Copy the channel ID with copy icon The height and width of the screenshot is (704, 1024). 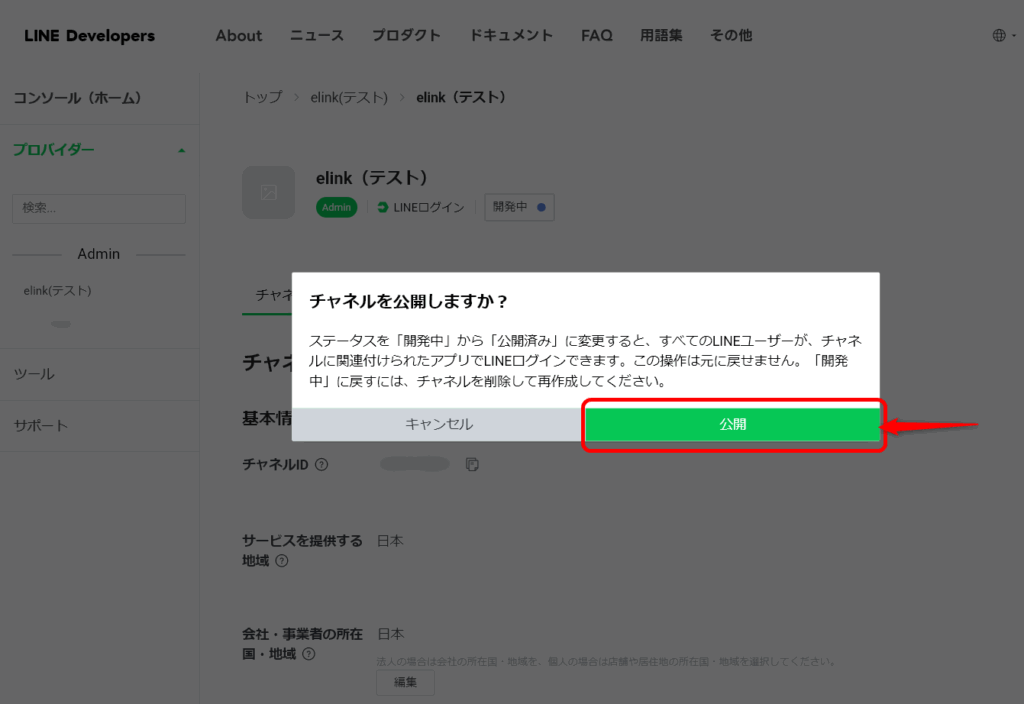472,464
